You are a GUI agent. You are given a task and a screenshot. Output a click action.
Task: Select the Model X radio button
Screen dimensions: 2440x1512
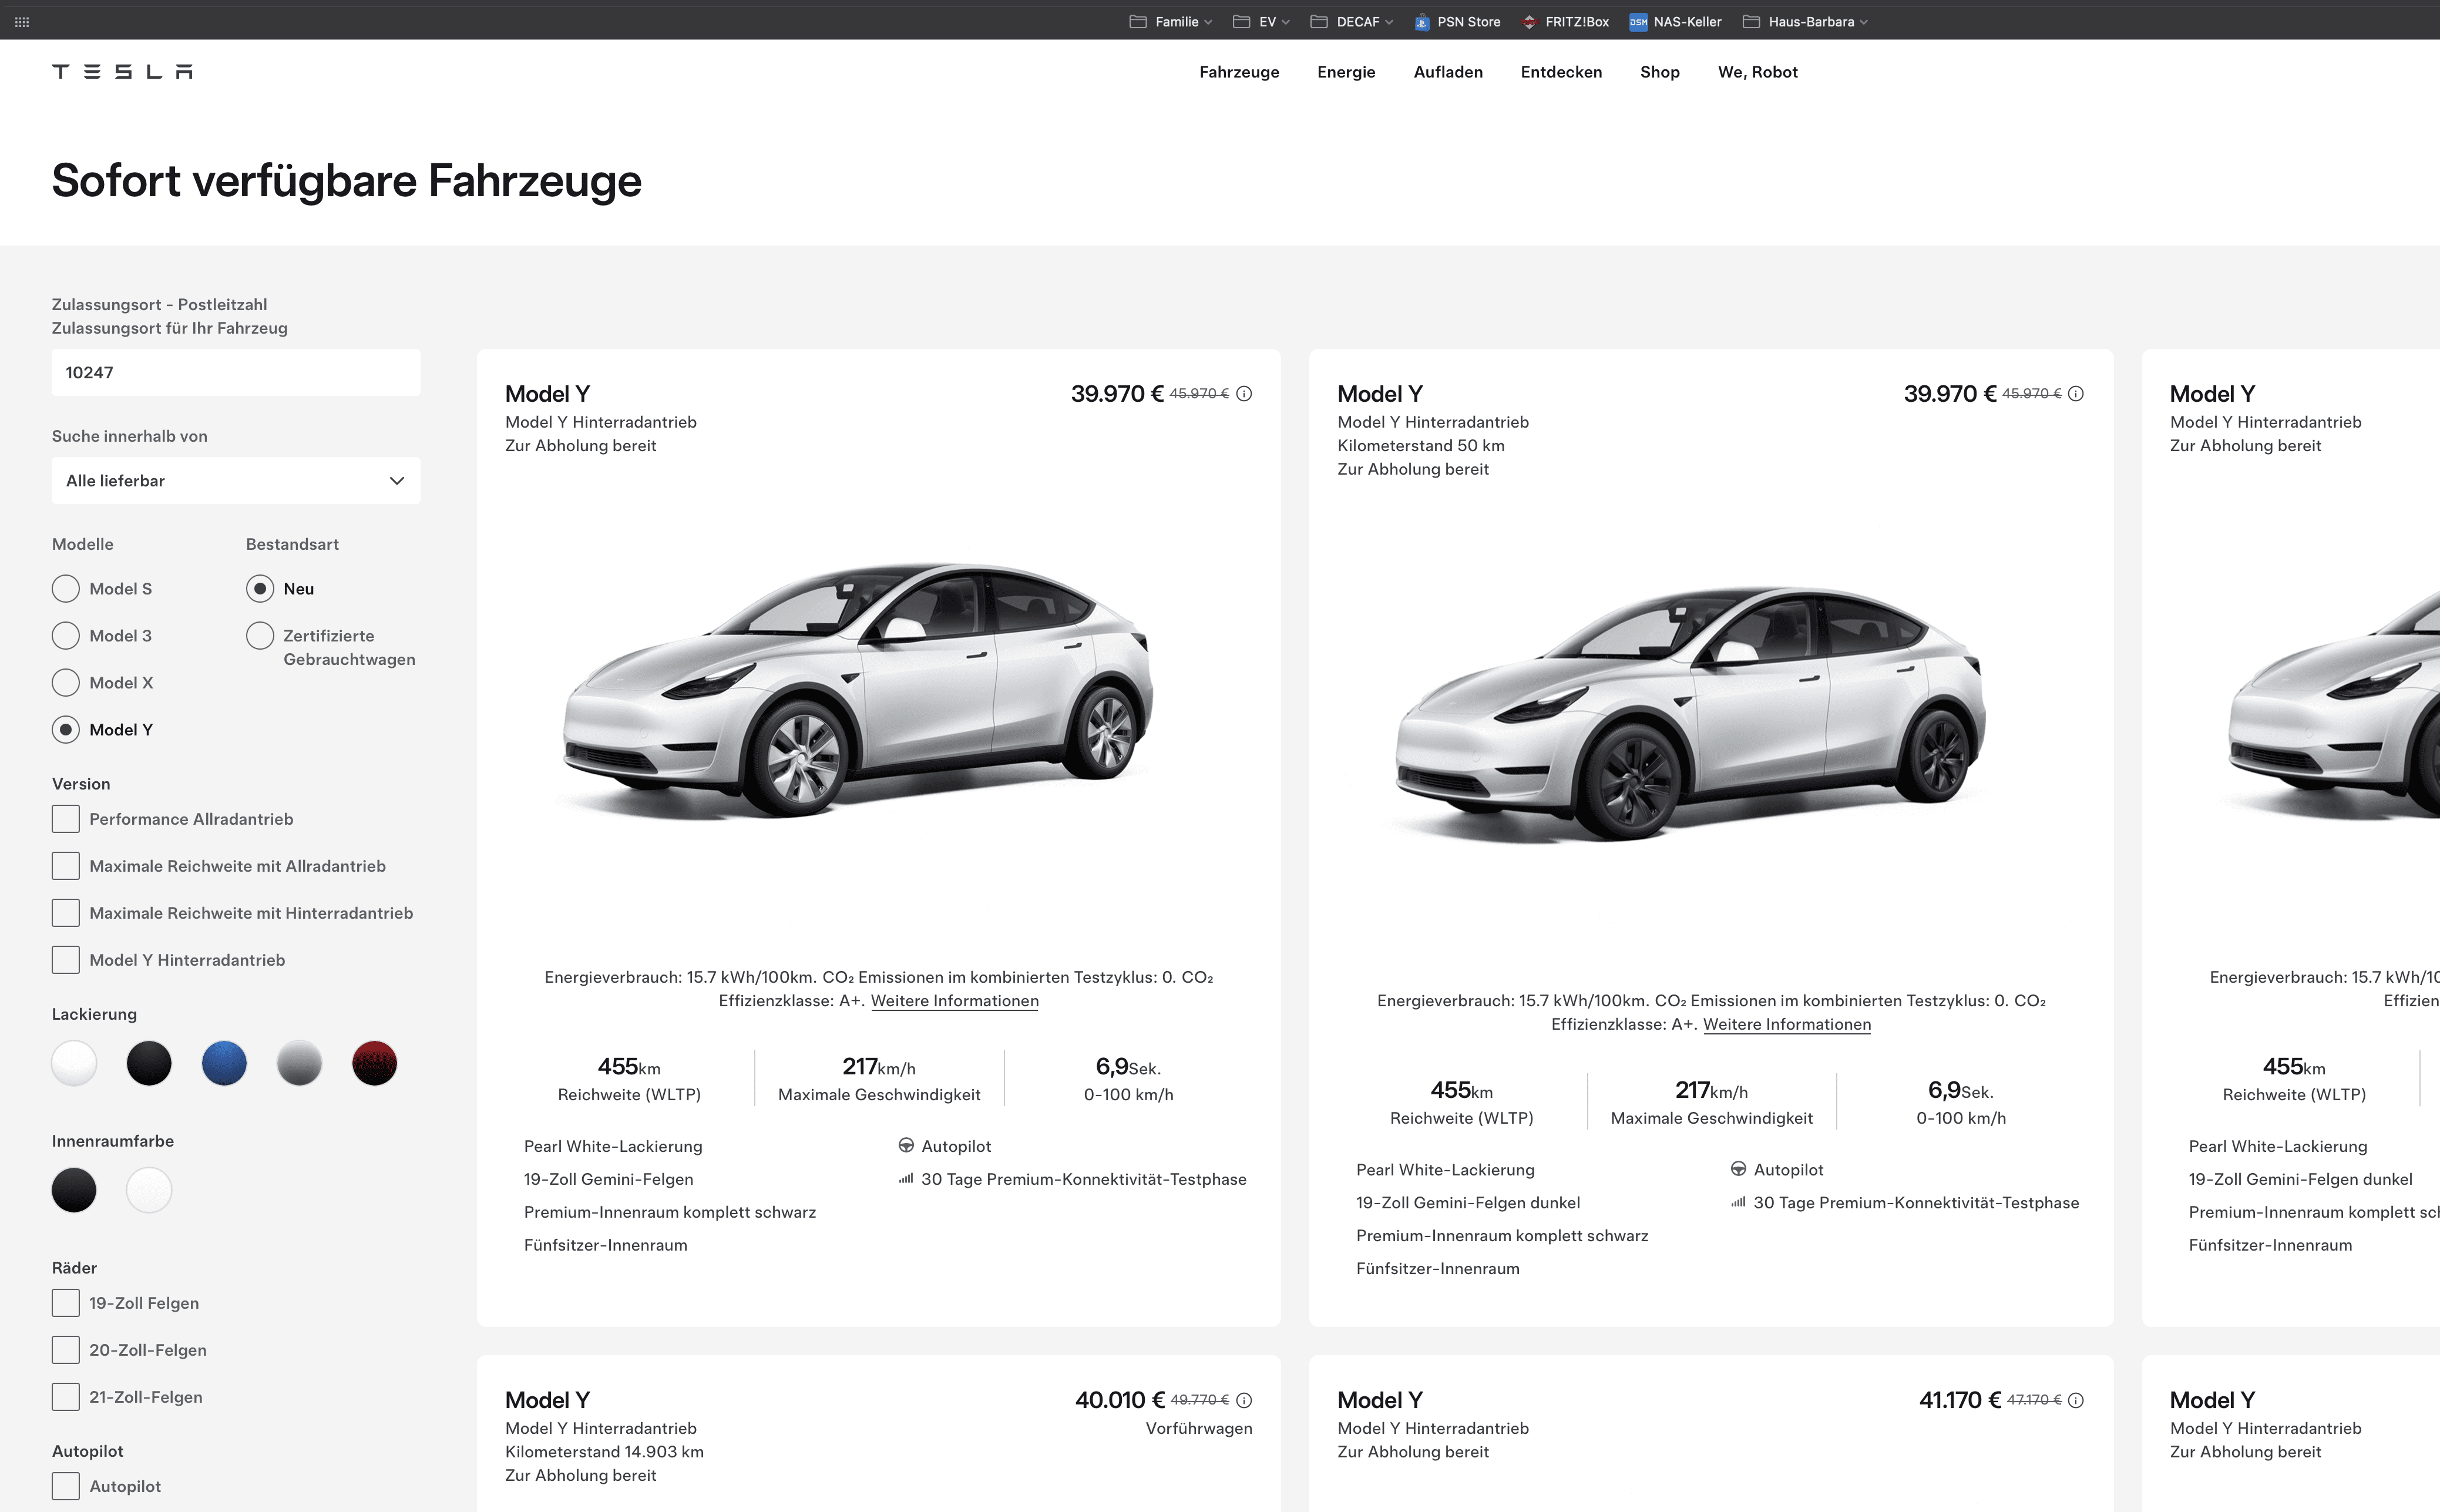click(66, 682)
